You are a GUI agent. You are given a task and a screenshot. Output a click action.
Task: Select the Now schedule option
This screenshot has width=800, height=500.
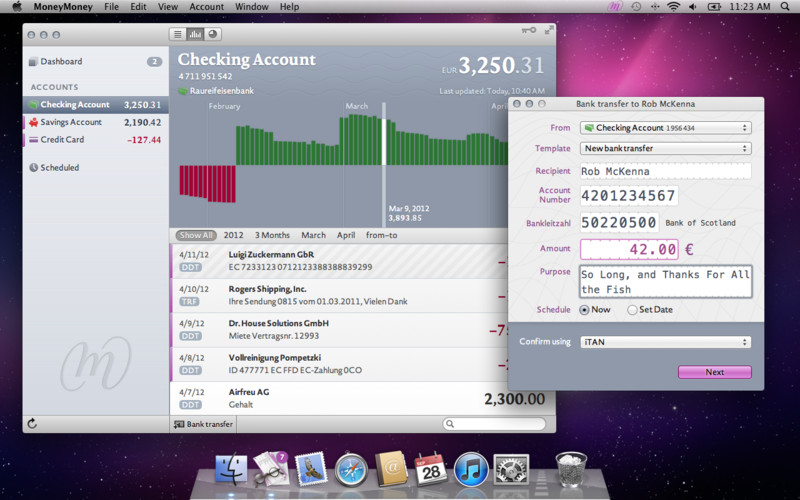pyautogui.click(x=584, y=310)
